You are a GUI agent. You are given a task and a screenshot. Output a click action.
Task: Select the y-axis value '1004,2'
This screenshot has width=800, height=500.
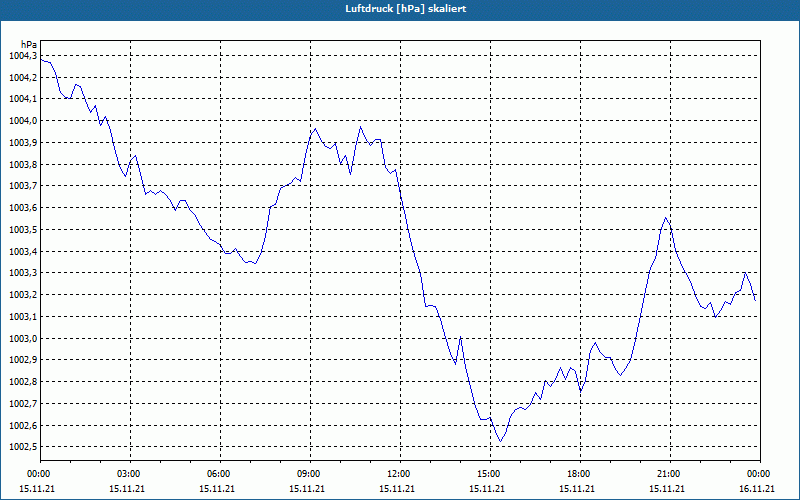(23, 78)
